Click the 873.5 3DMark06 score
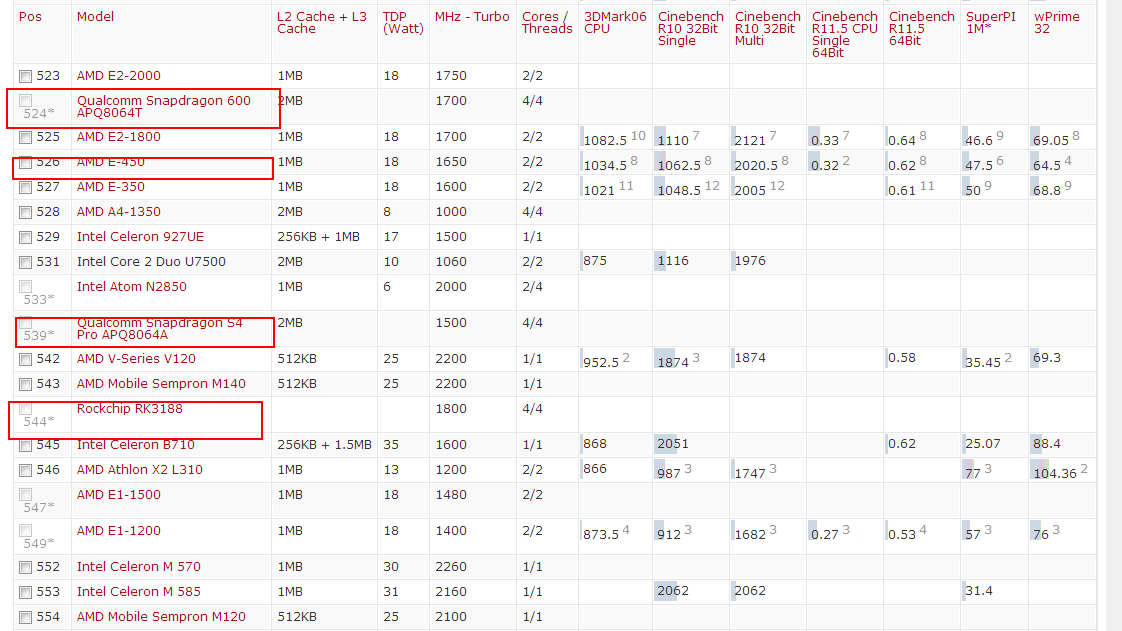This screenshot has height=631, width=1122. 601,534
